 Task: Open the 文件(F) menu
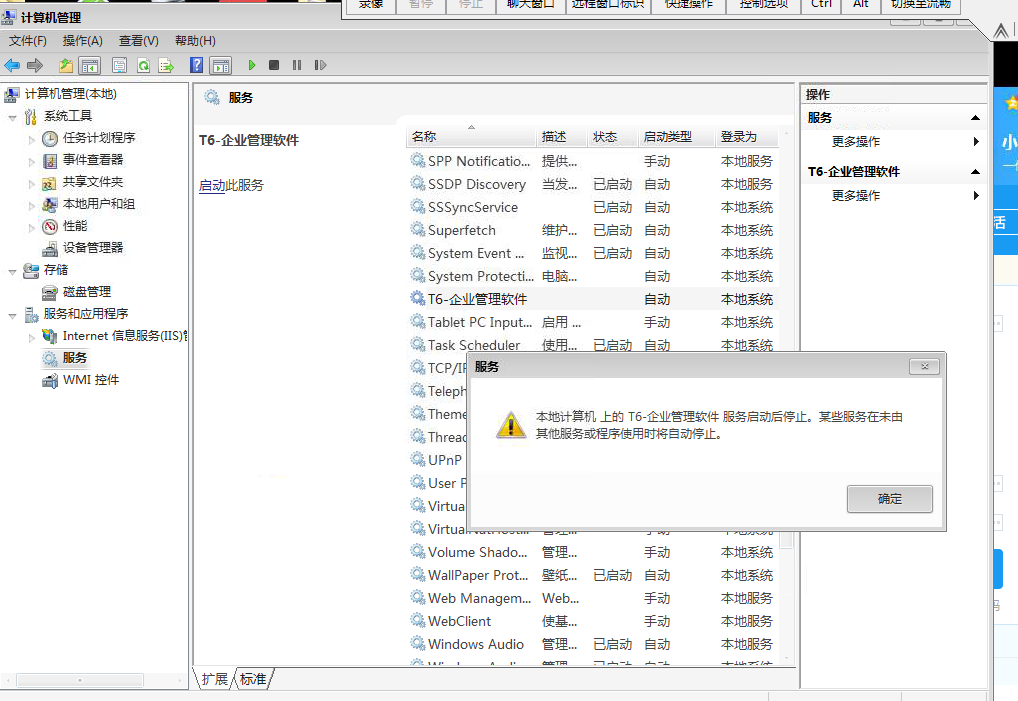[x=28, y=41]
